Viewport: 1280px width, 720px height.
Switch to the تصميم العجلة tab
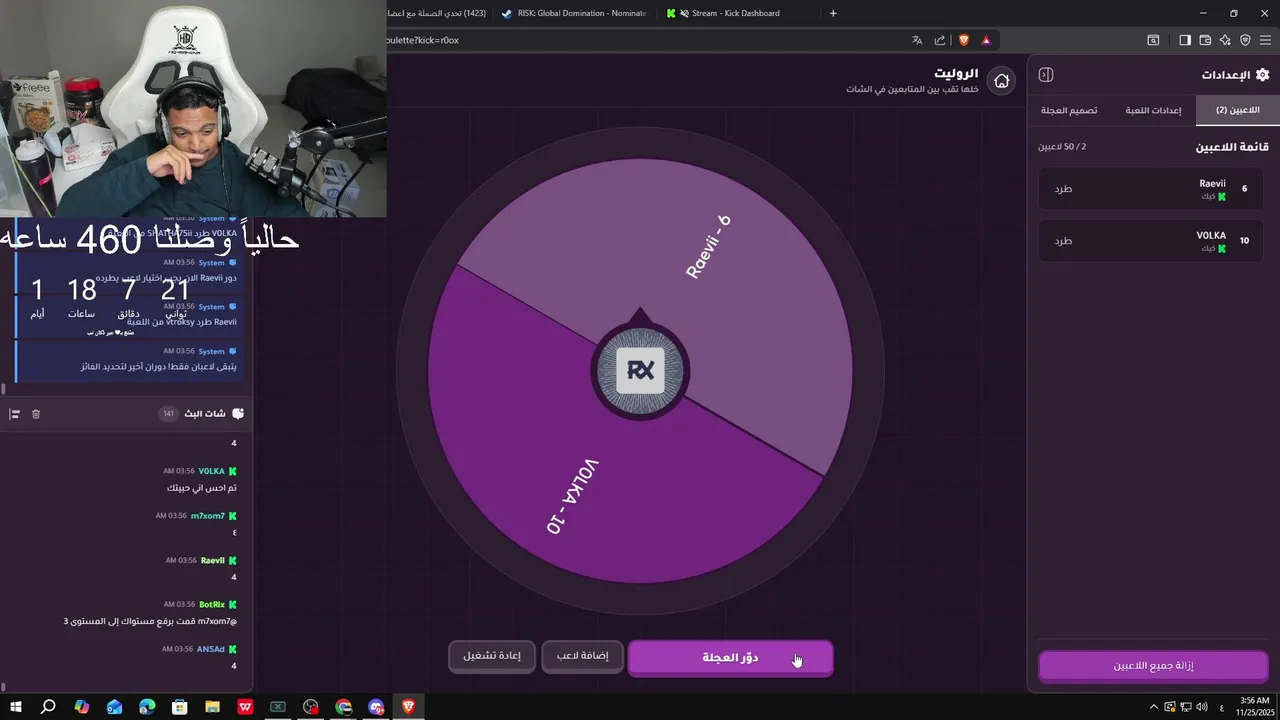tap(1069, 110)
